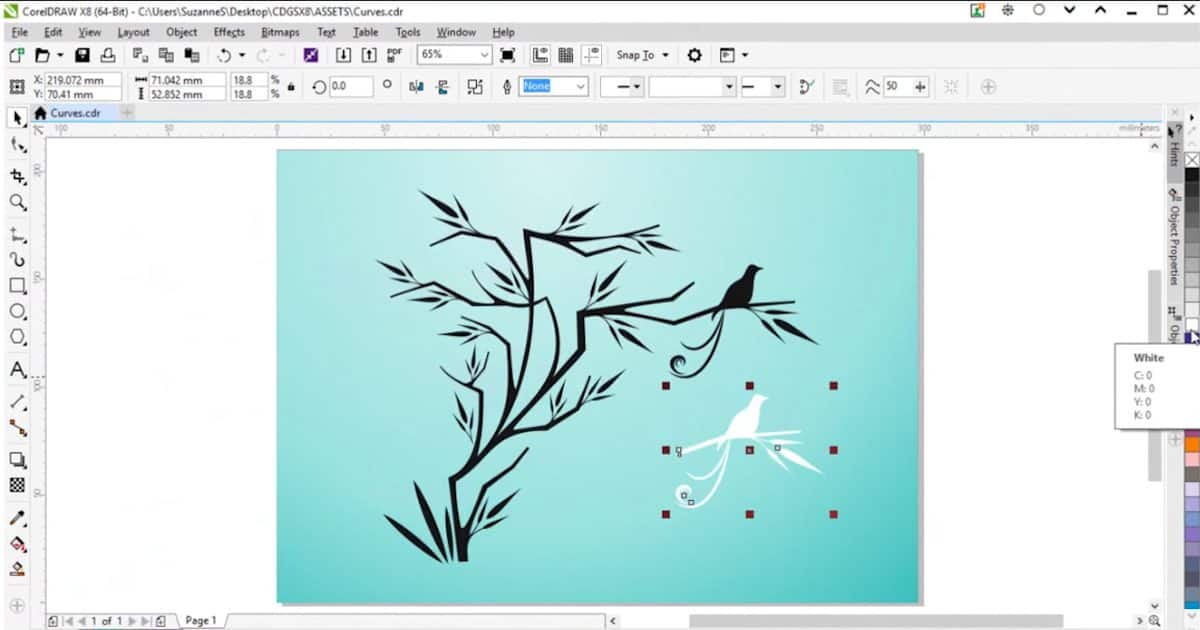Open outline width dropdown showing None
This screenshot has height=630, width=1200.
point(580,87)
